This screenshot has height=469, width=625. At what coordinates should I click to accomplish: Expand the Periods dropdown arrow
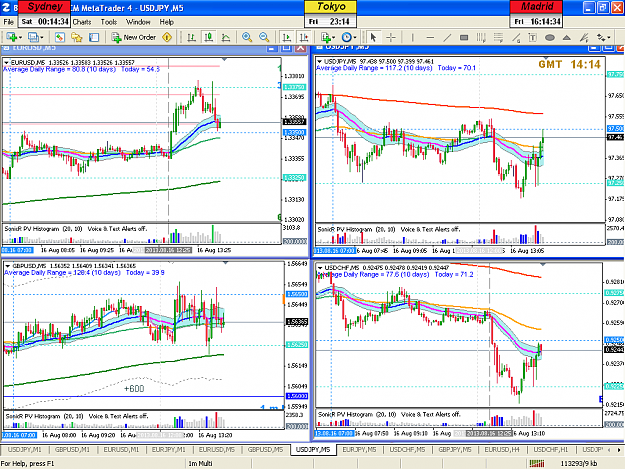click(355, 38)
